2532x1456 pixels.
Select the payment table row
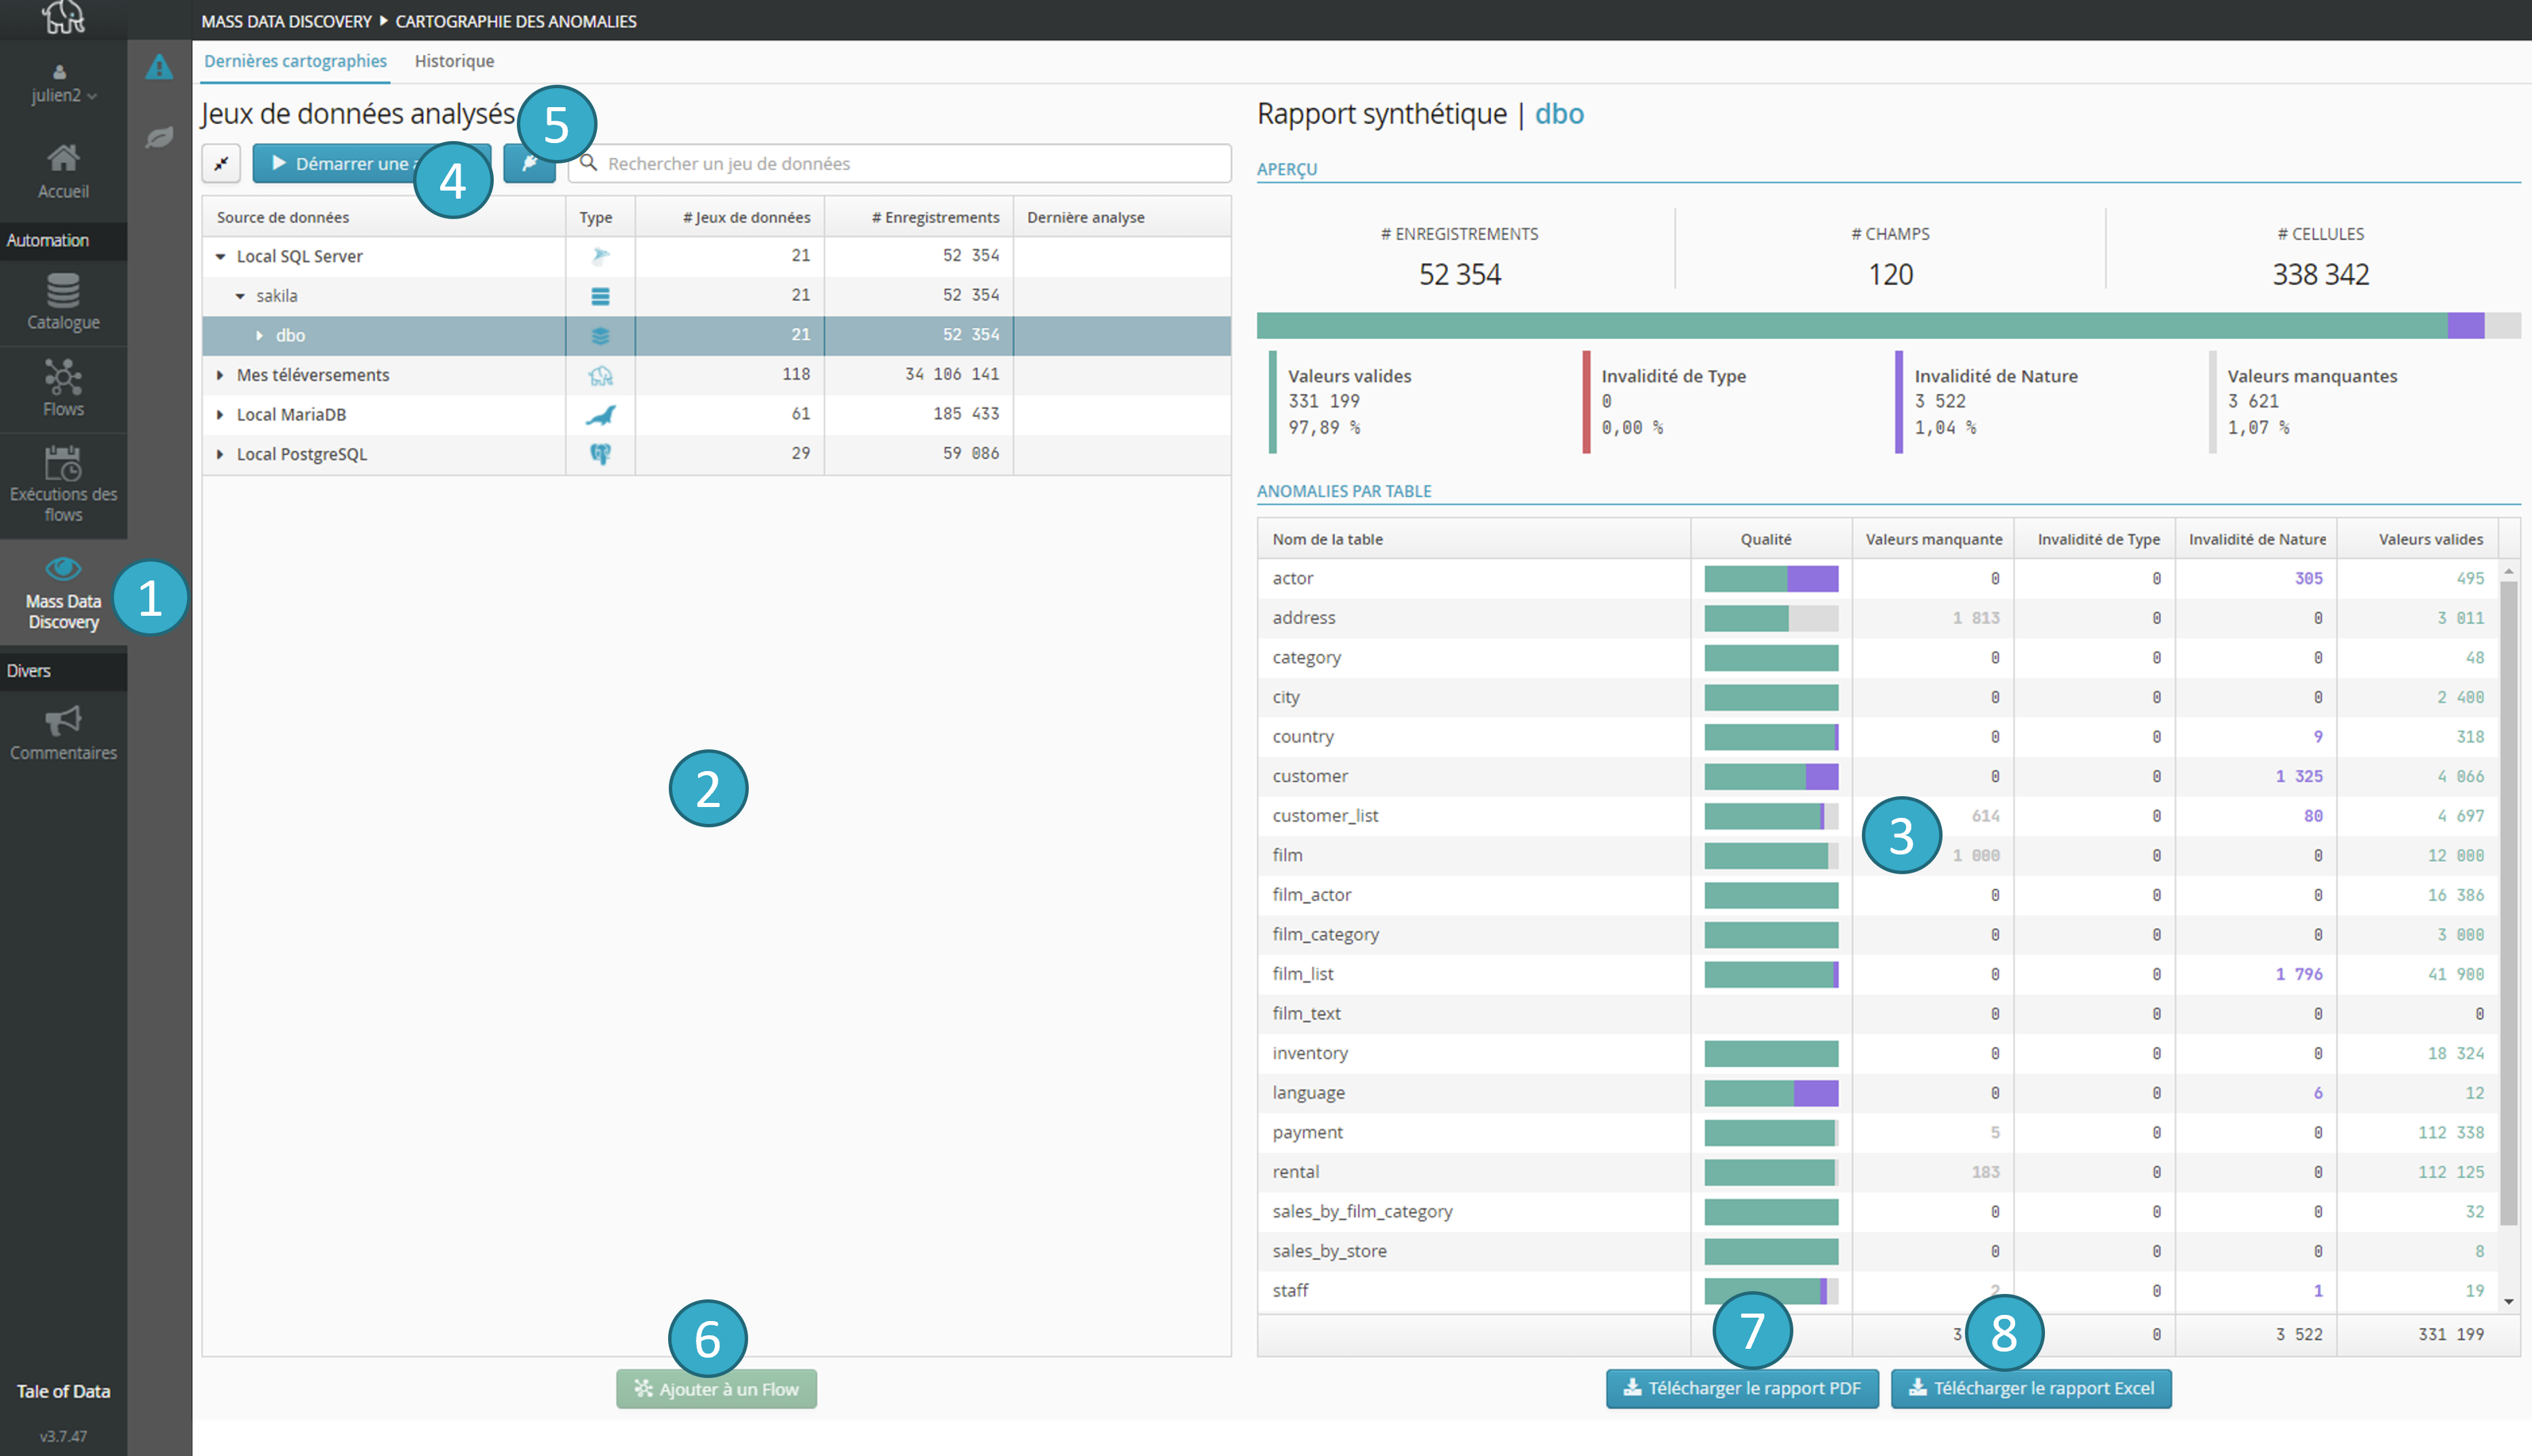(1878, 1132)
